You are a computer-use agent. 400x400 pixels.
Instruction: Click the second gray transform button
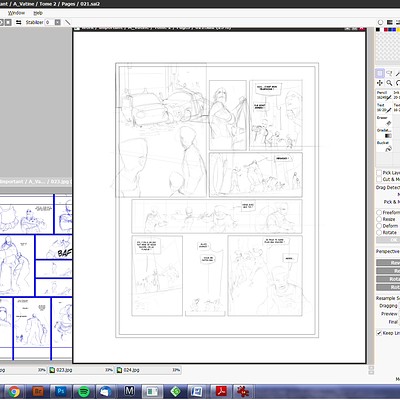pyautogui.click(x=388, y=271)
